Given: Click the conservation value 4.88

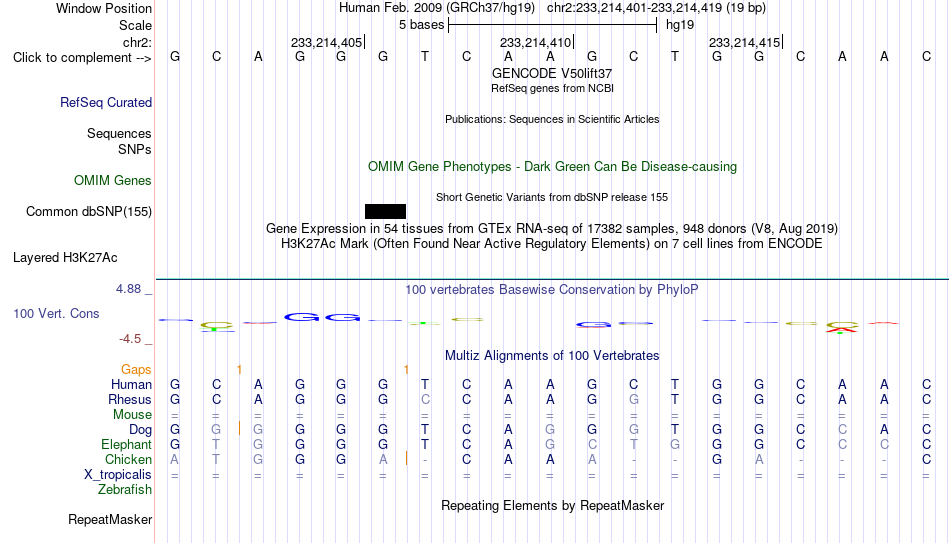Looking at the screenshot, I should 128,289.
